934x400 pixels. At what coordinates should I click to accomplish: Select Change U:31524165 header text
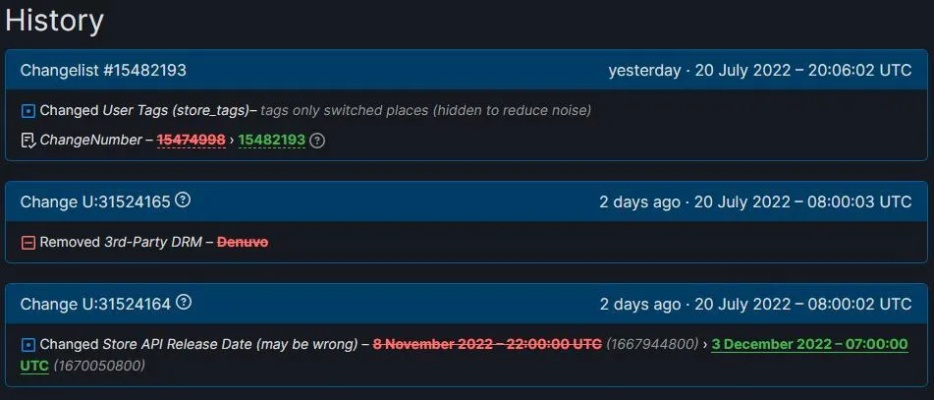95,202
